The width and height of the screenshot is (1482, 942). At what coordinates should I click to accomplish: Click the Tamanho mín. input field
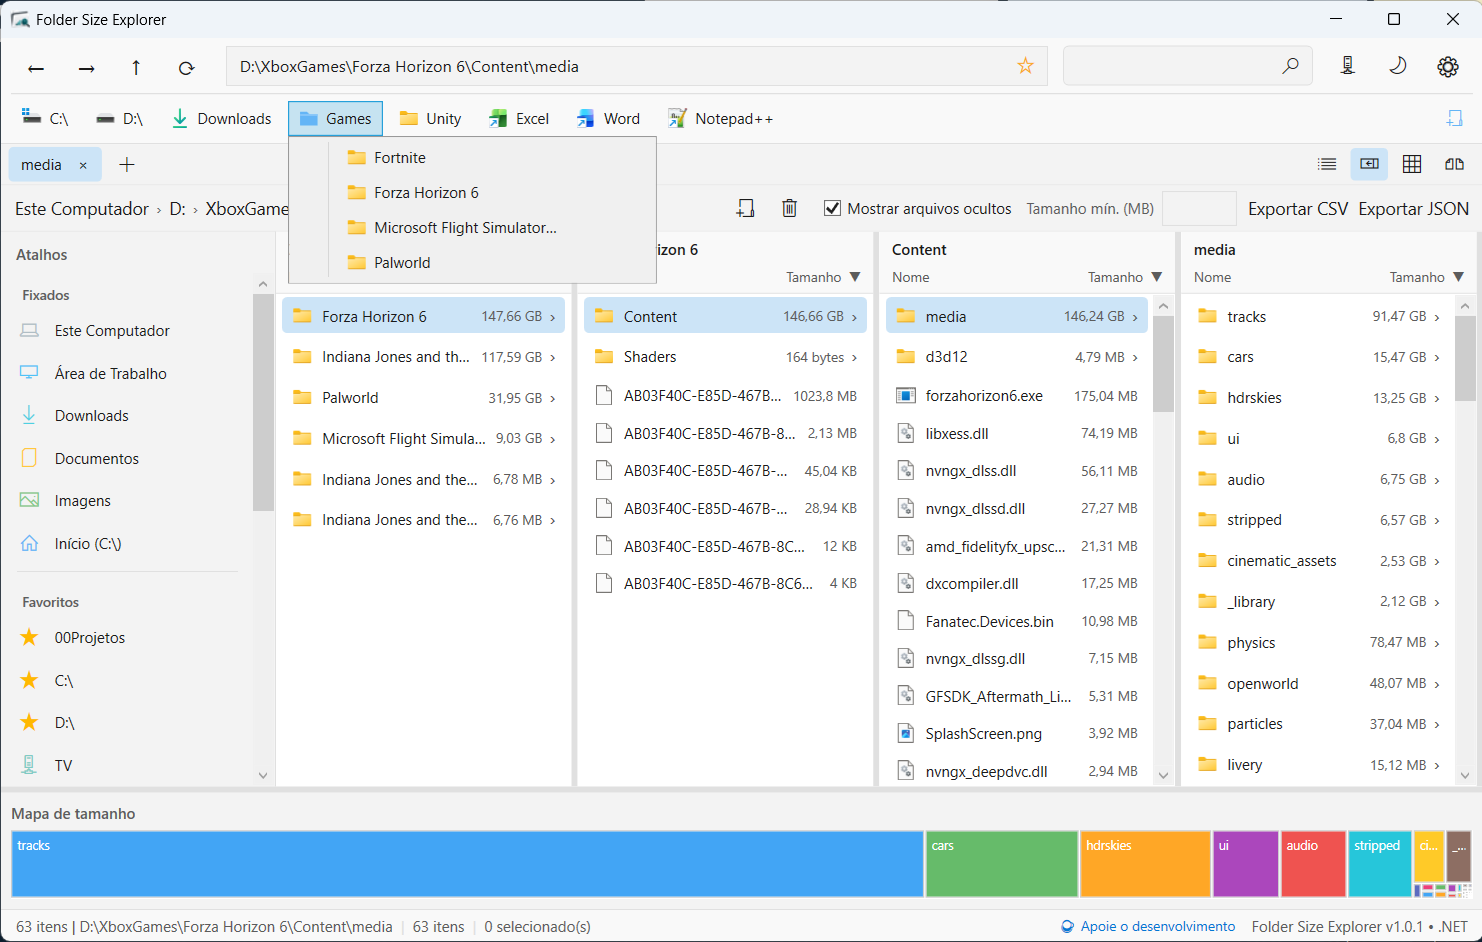(x=1199, y=209)
